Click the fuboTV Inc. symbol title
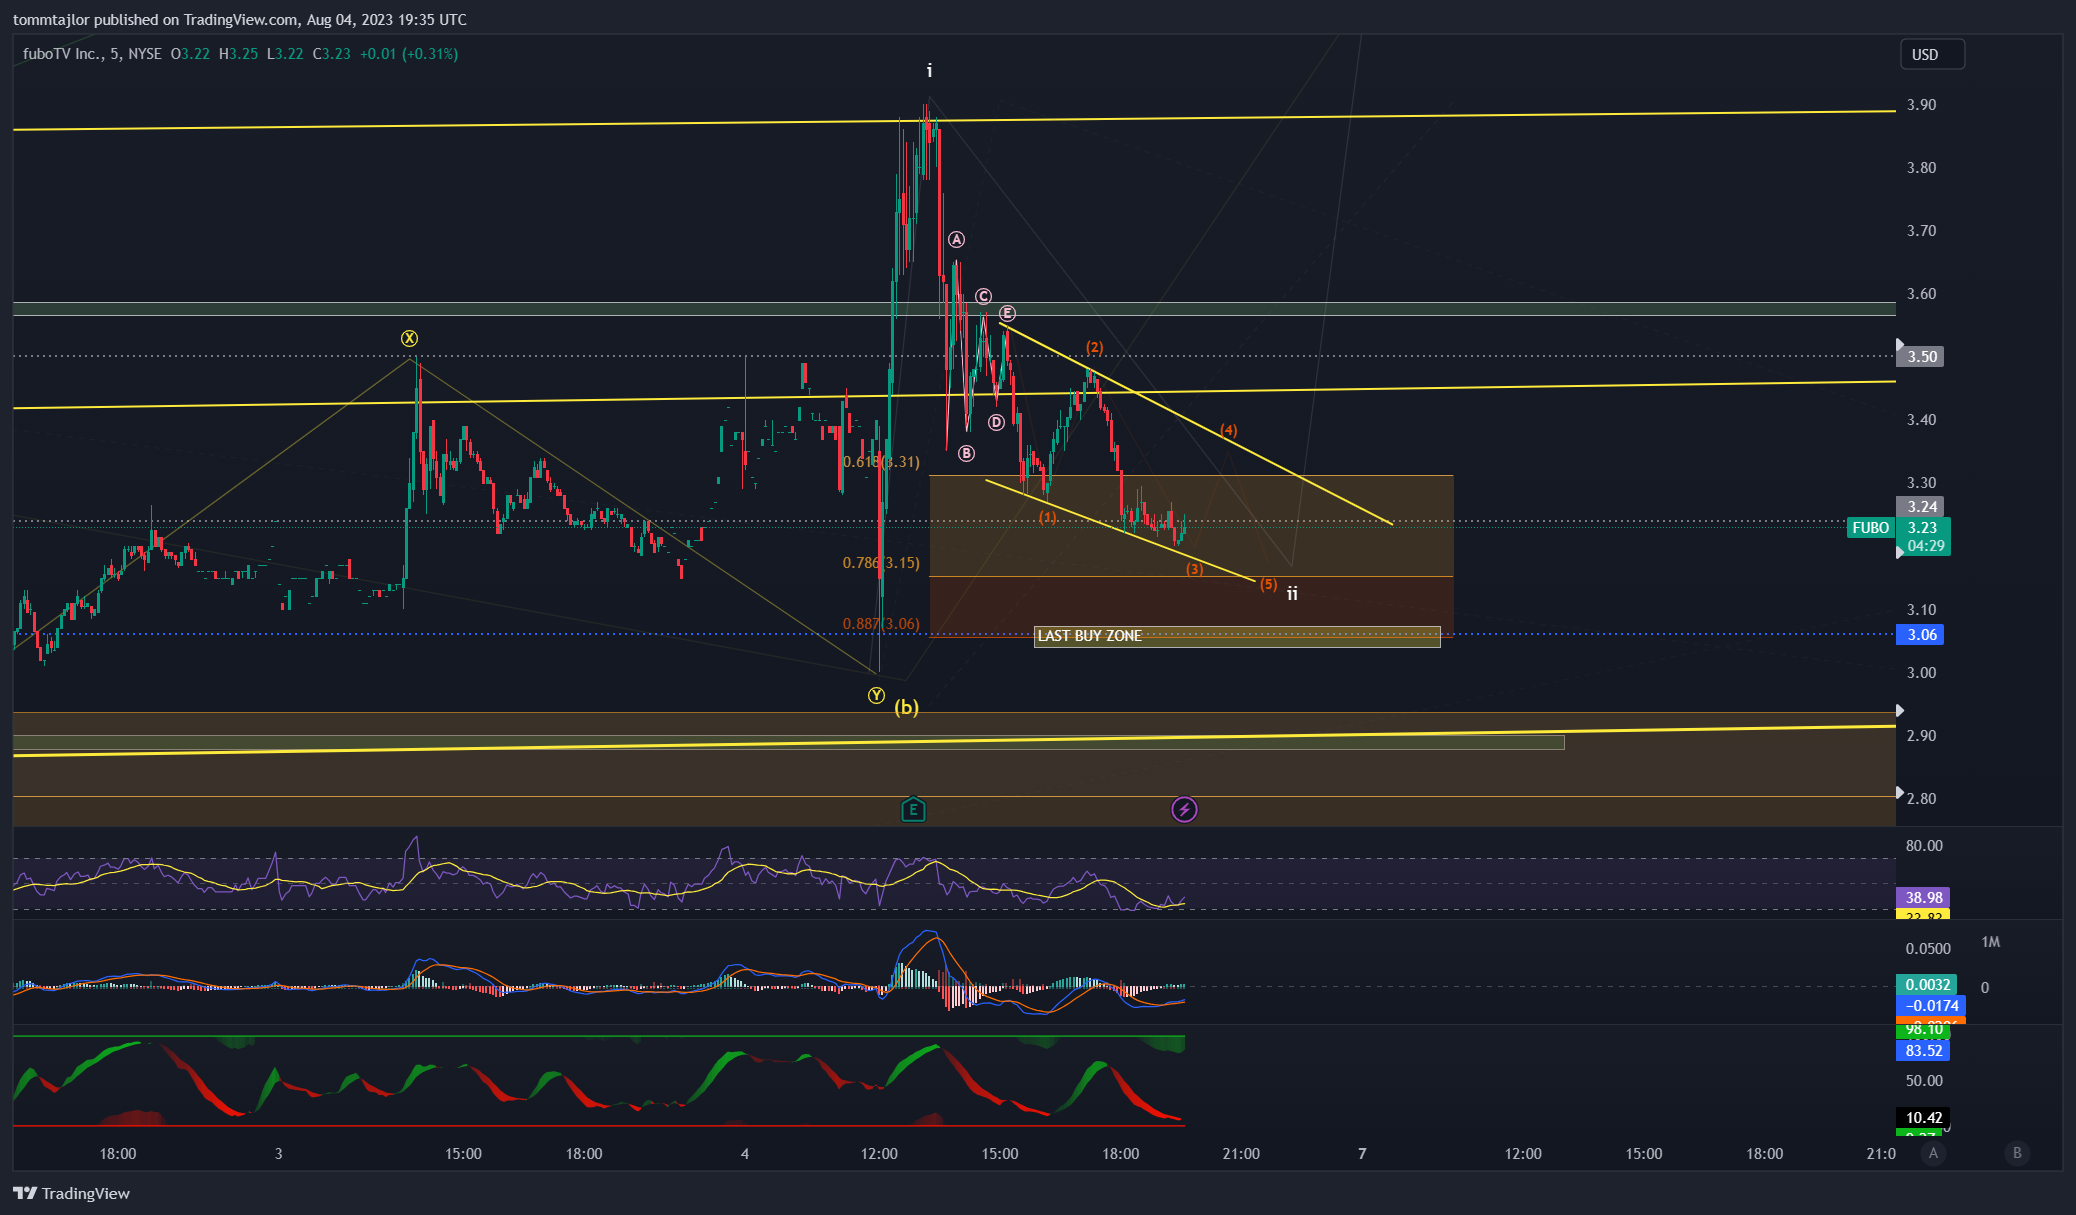Image resolution: width=2076 pixels, height=1215 pixels. click(62, 54)
